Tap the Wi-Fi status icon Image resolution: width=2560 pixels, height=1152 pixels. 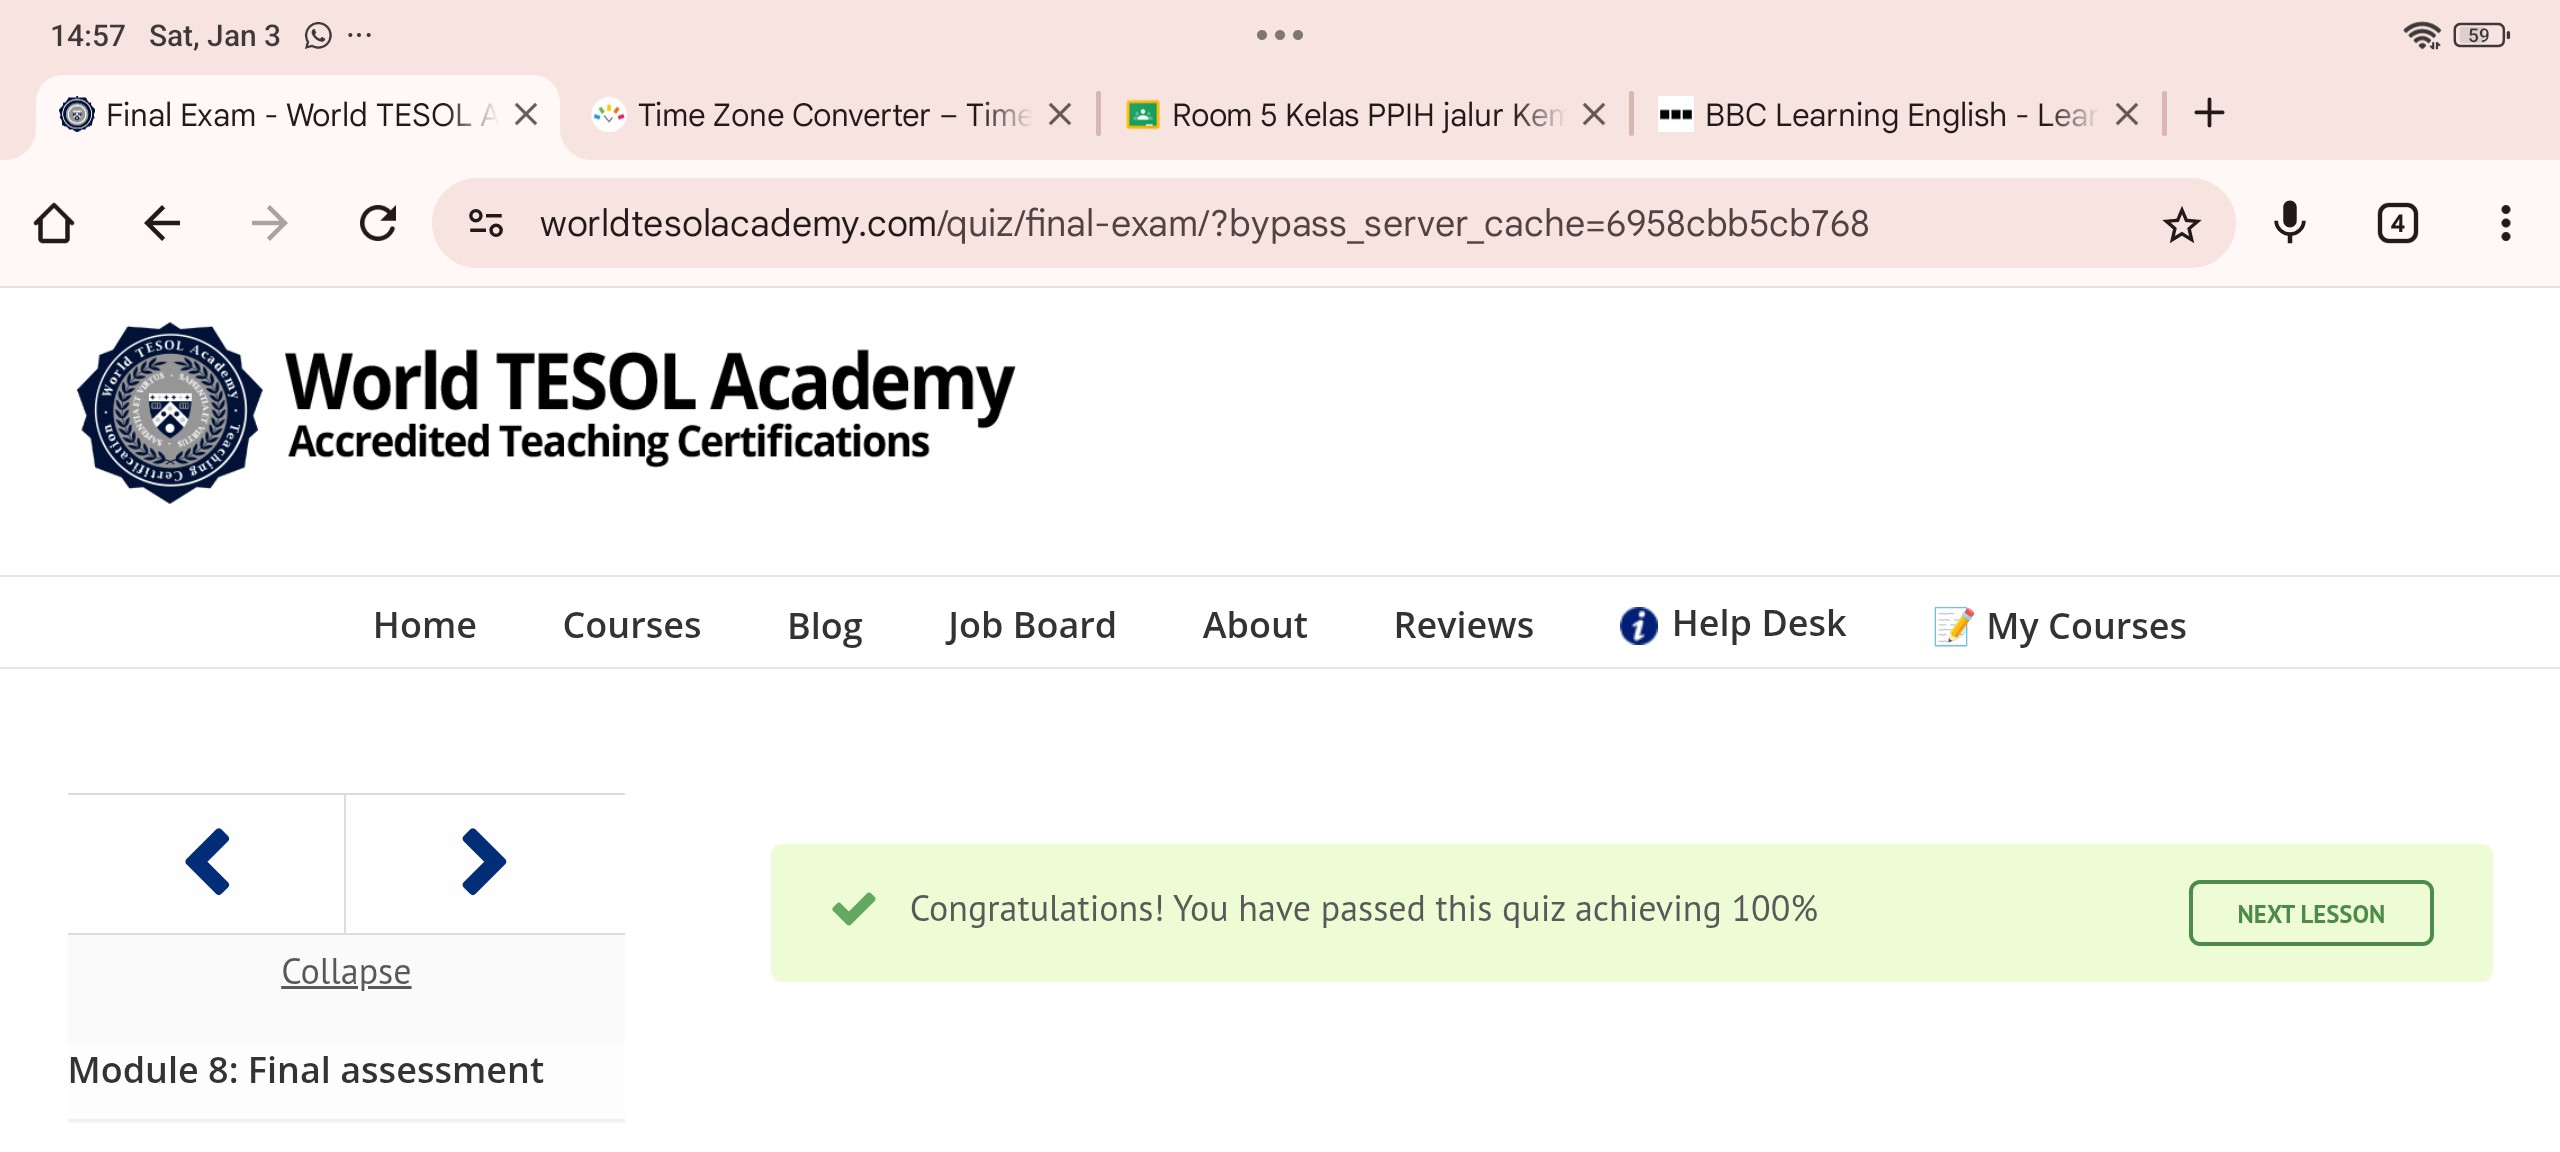pos(2421,36)
